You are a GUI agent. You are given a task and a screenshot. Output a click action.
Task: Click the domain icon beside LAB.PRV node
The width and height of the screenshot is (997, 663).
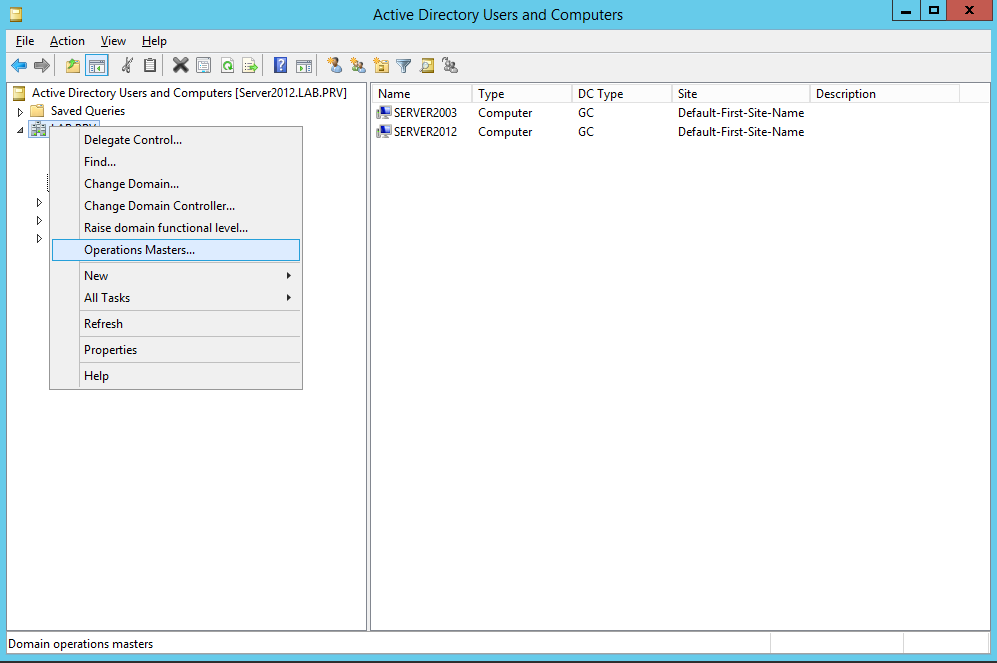(38, 129)
